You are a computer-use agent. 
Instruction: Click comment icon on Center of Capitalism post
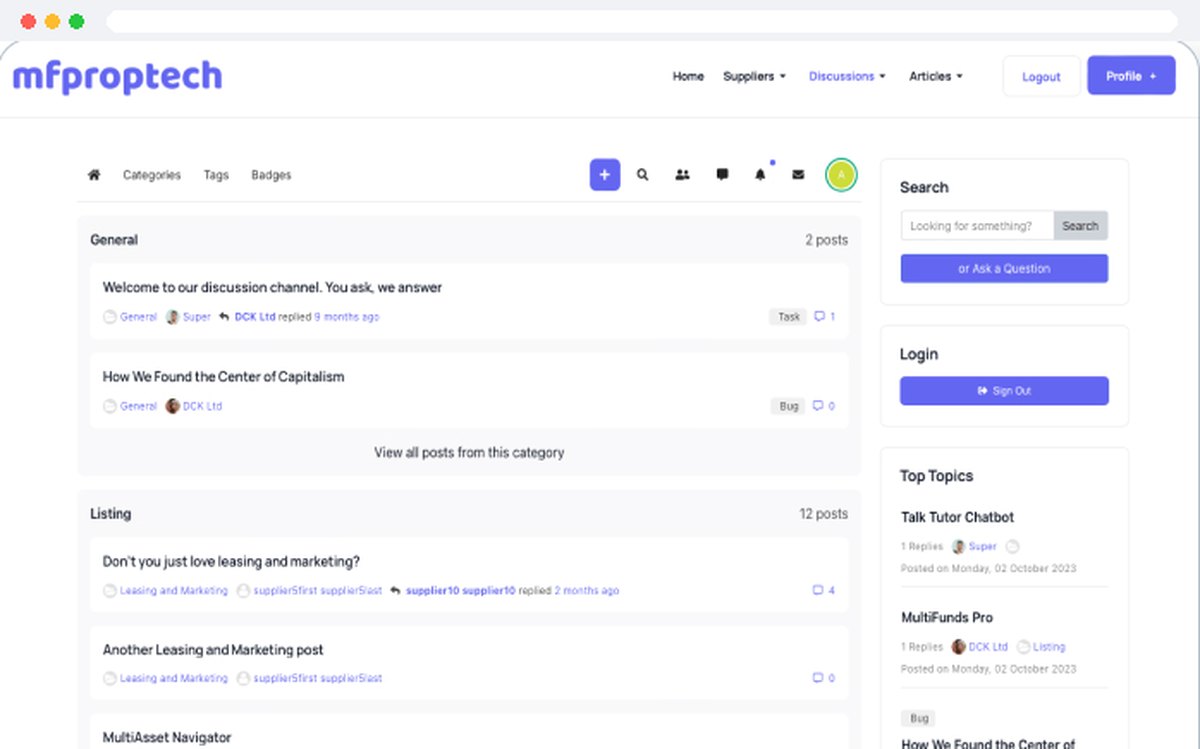coord(818,406)
